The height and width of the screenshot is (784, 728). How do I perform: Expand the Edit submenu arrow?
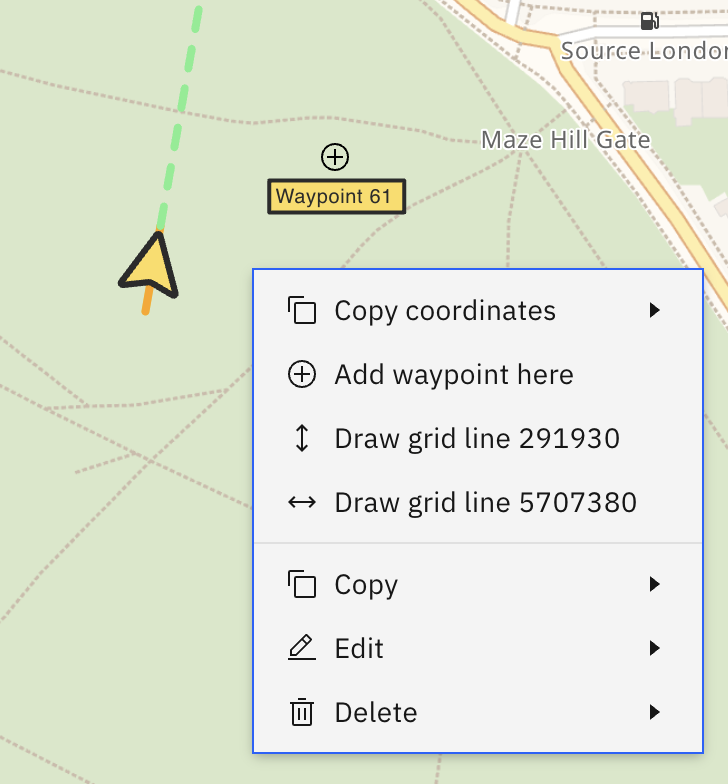[x=654, y=648]
